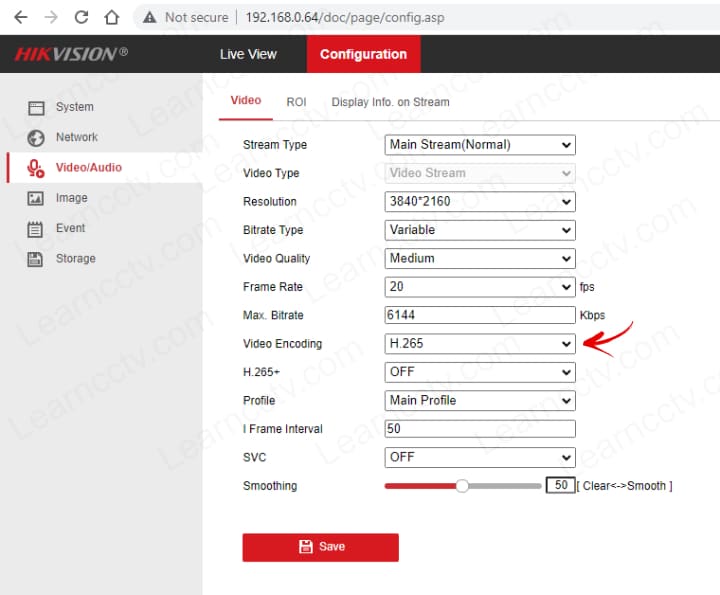Go to browser home page icon
Viewport: 720px width, 595px height.
coord(112,17)
